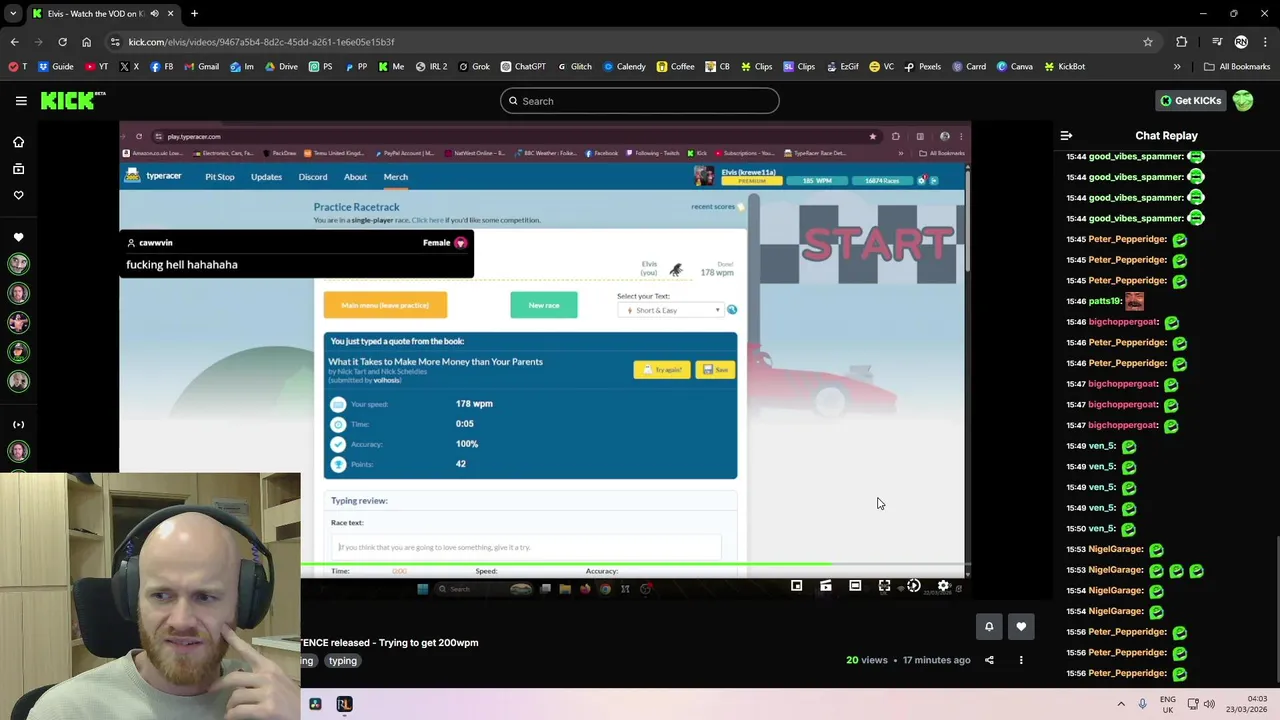Open the Kick hamburger menu
Image resolution: width=1280 pixels, height=720 pixels.
(x=21, y=101)
